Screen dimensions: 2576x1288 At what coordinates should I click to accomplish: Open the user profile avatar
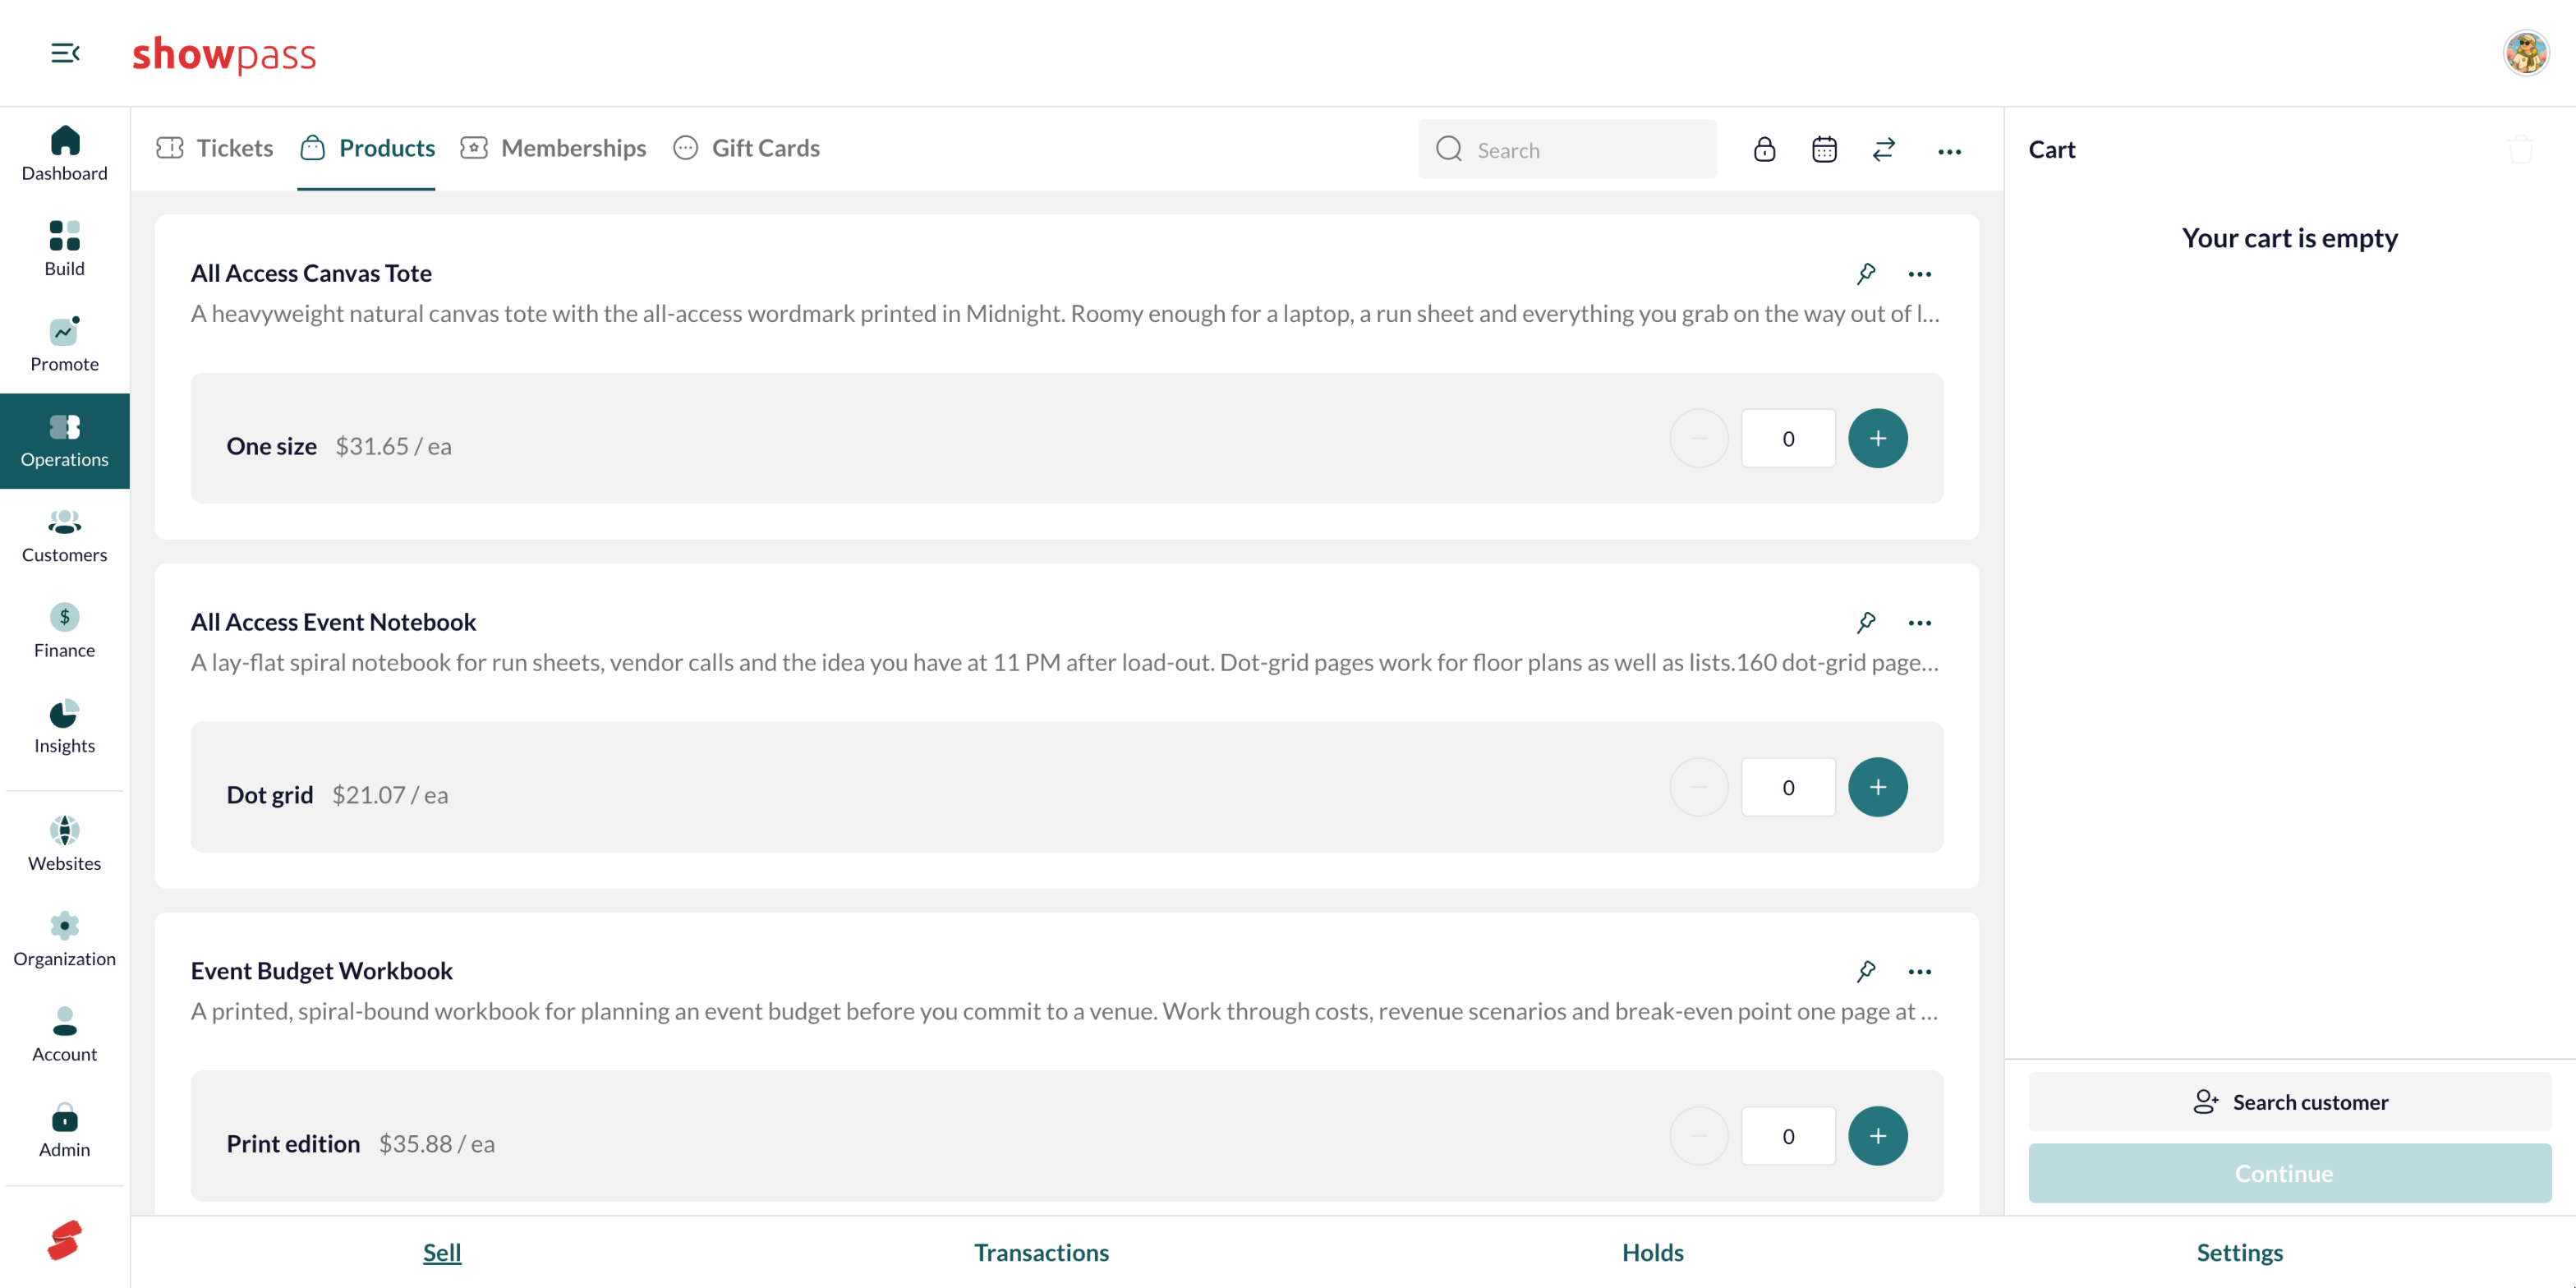(2525, 53)
